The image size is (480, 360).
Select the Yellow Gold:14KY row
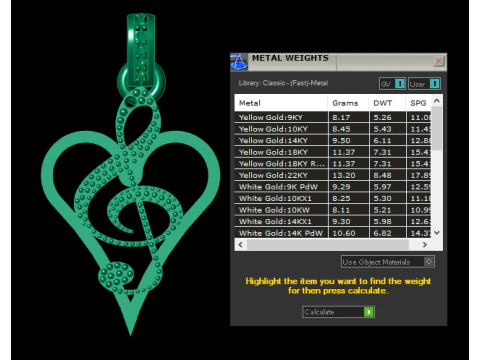pos(333,141)
